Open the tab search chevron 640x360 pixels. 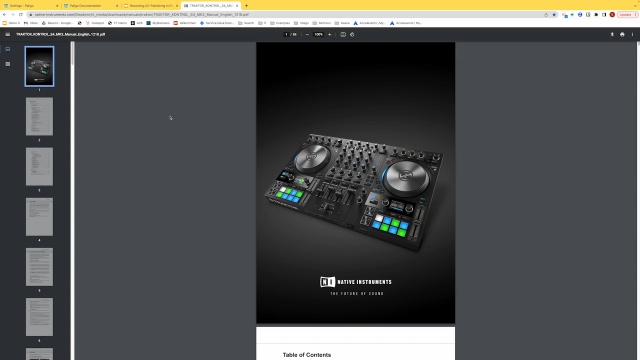[635, 6]
